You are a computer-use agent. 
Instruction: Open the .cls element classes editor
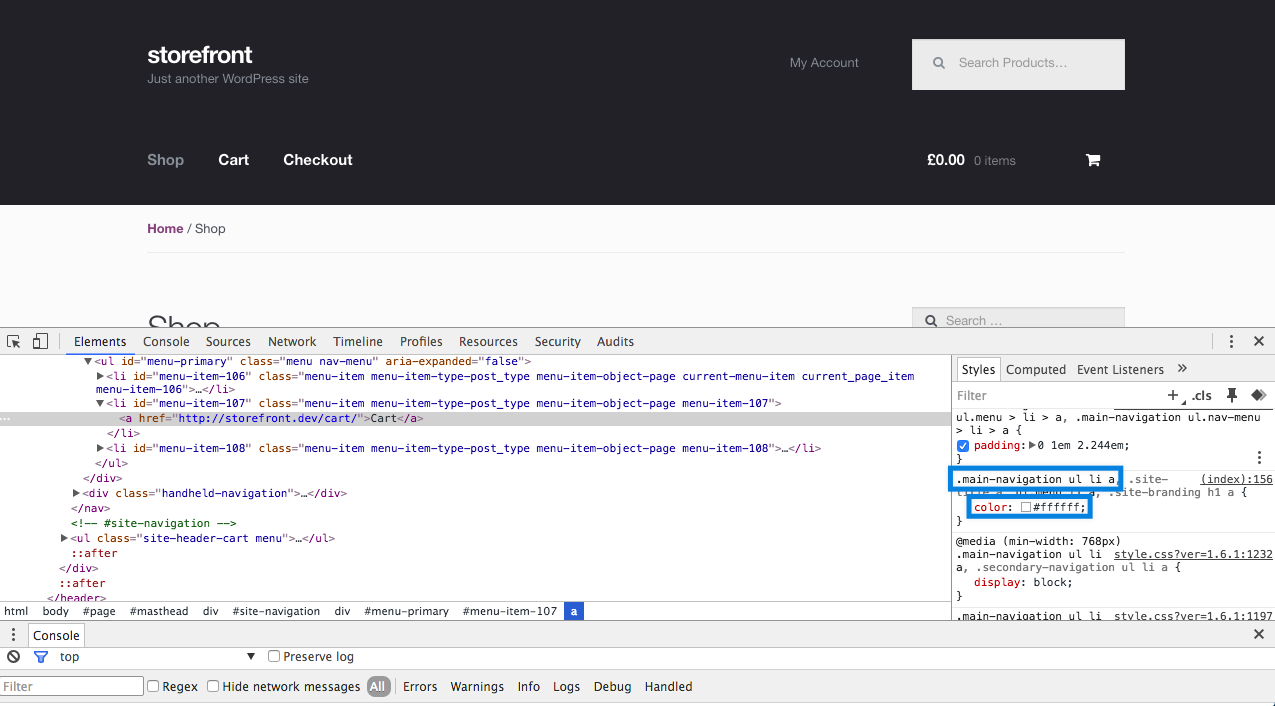coord(1202,396)
